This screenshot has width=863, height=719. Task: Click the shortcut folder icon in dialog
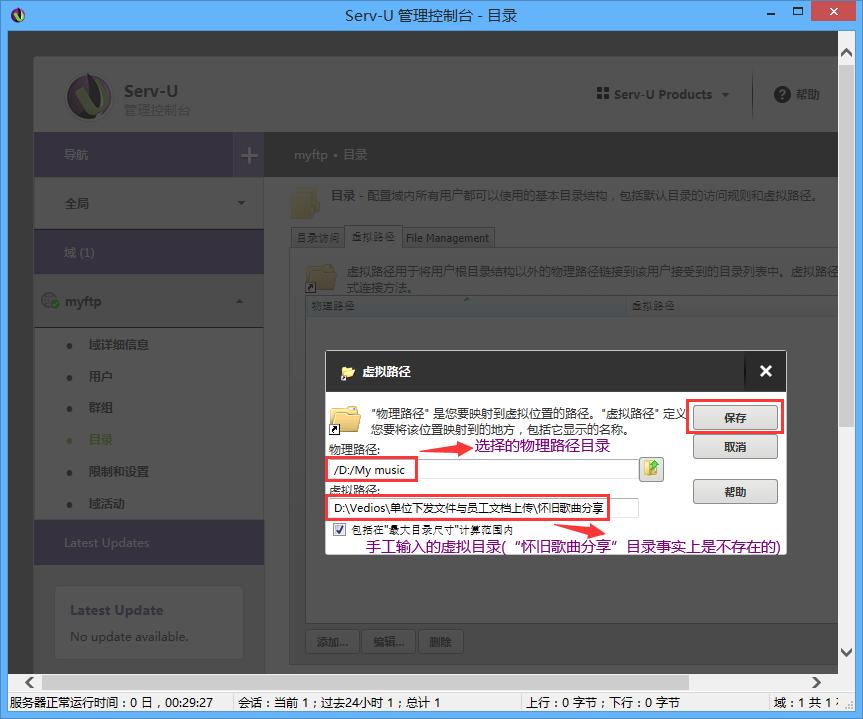pyautogui.click(x=345, y=420)
